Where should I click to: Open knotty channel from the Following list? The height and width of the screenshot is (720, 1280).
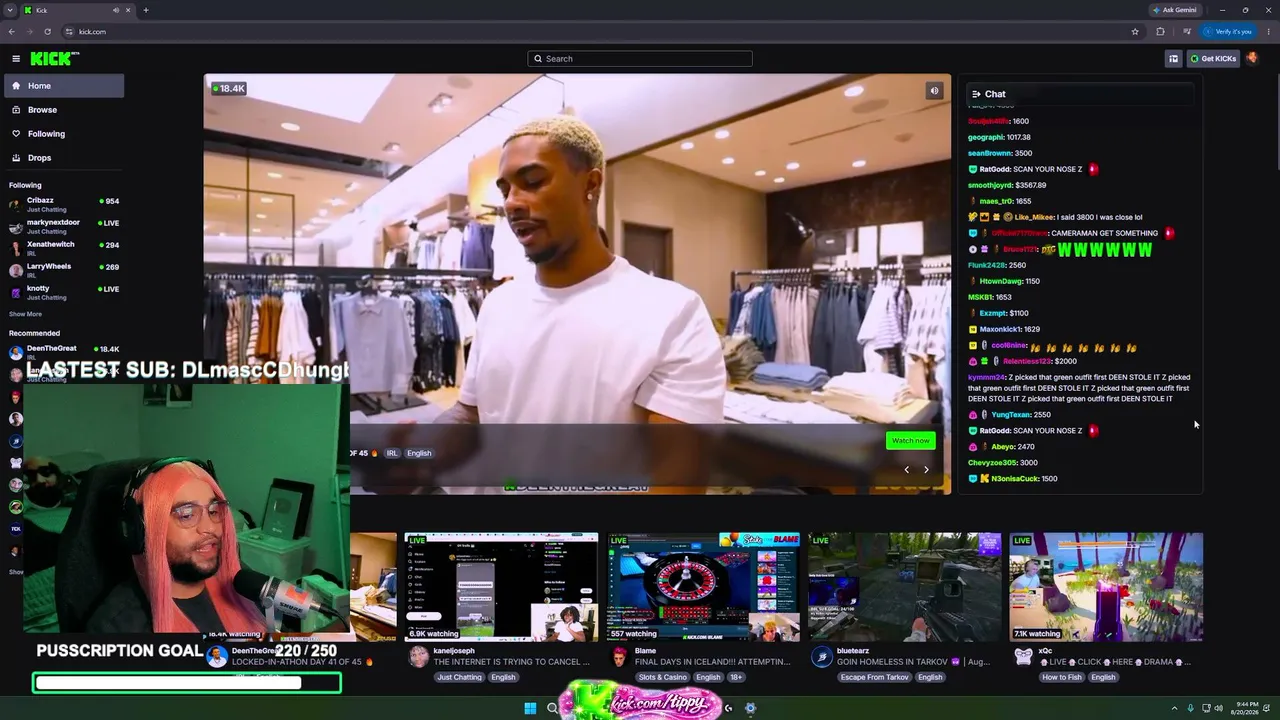pyautogui.click(x=64, y=292)
